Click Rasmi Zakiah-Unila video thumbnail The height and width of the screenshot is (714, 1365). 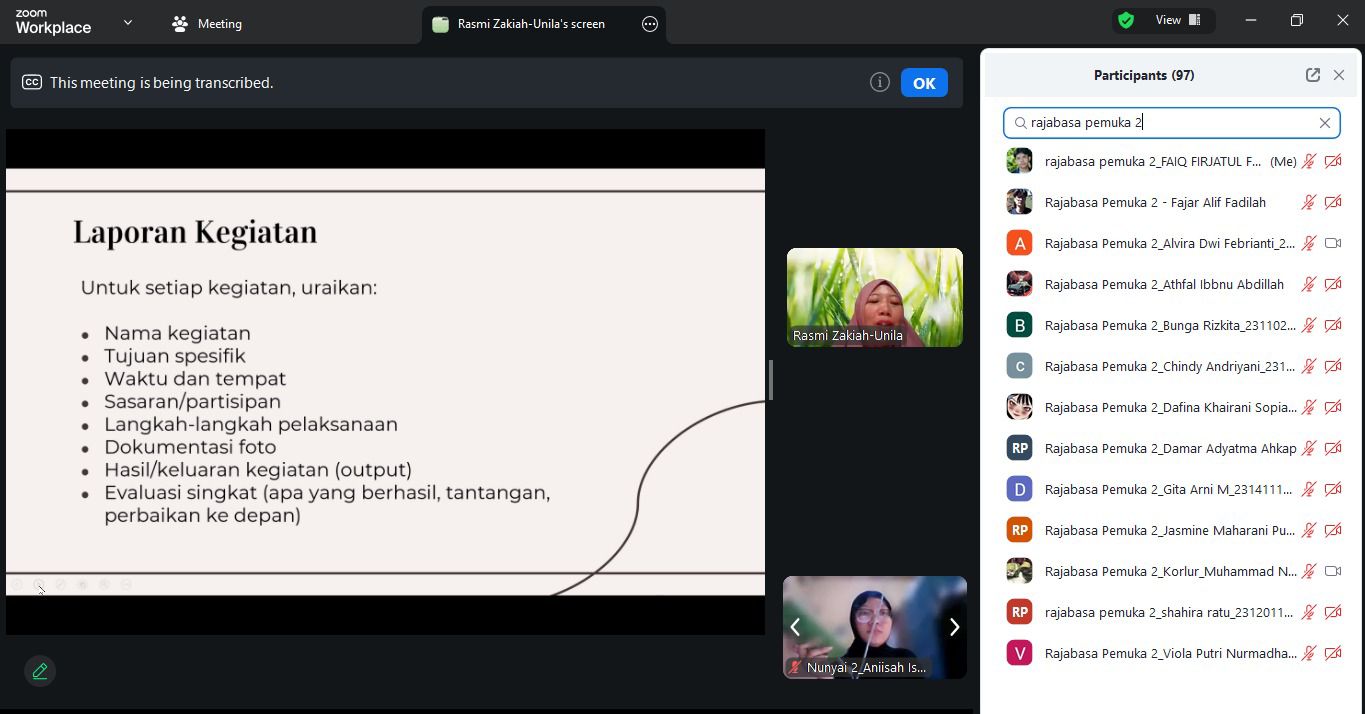tap(875, 298)
